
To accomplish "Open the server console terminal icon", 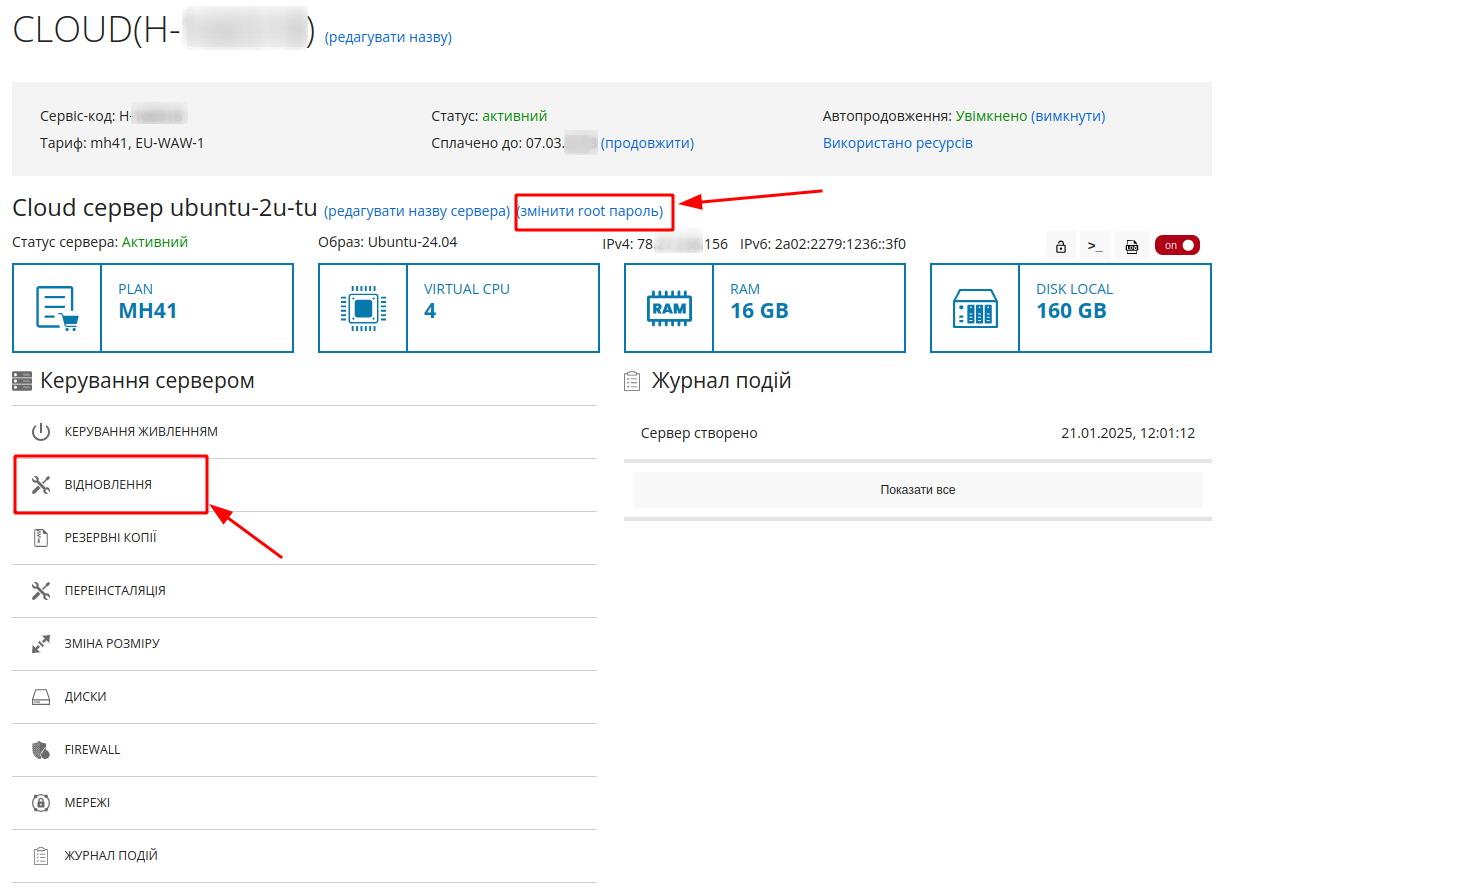I will point(1095,246).
